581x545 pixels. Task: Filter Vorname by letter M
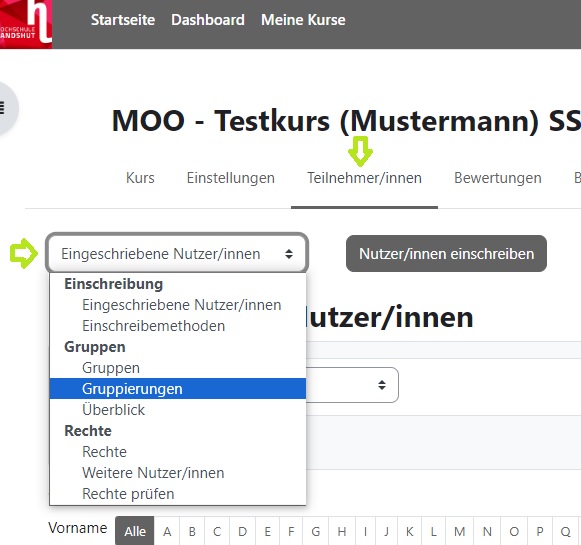click(x=459, y=531)
